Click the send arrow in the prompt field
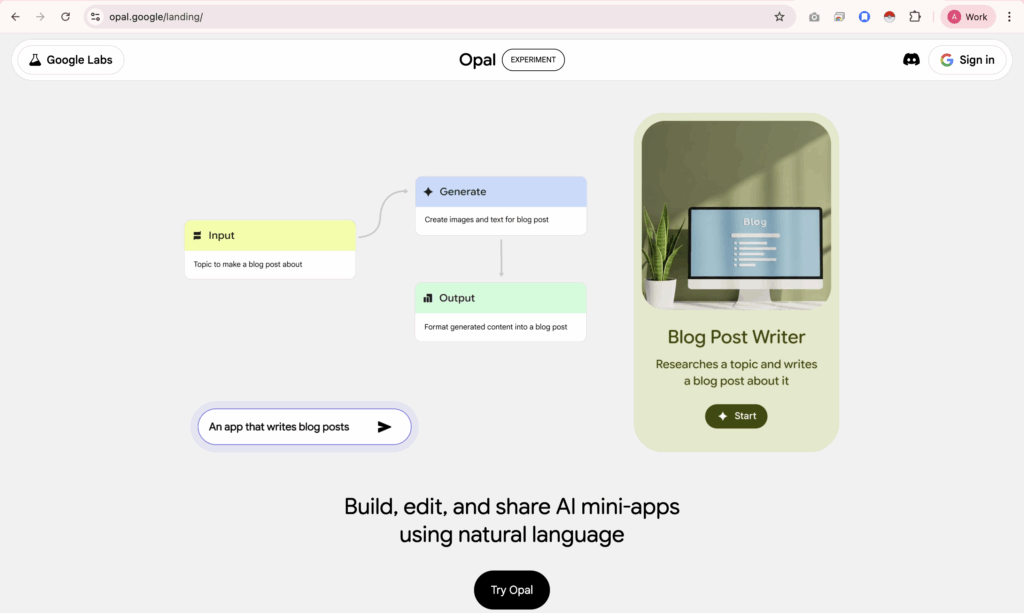Image resolution: width=1024 pixels, height=613 pixels. (x=385, y=426)
